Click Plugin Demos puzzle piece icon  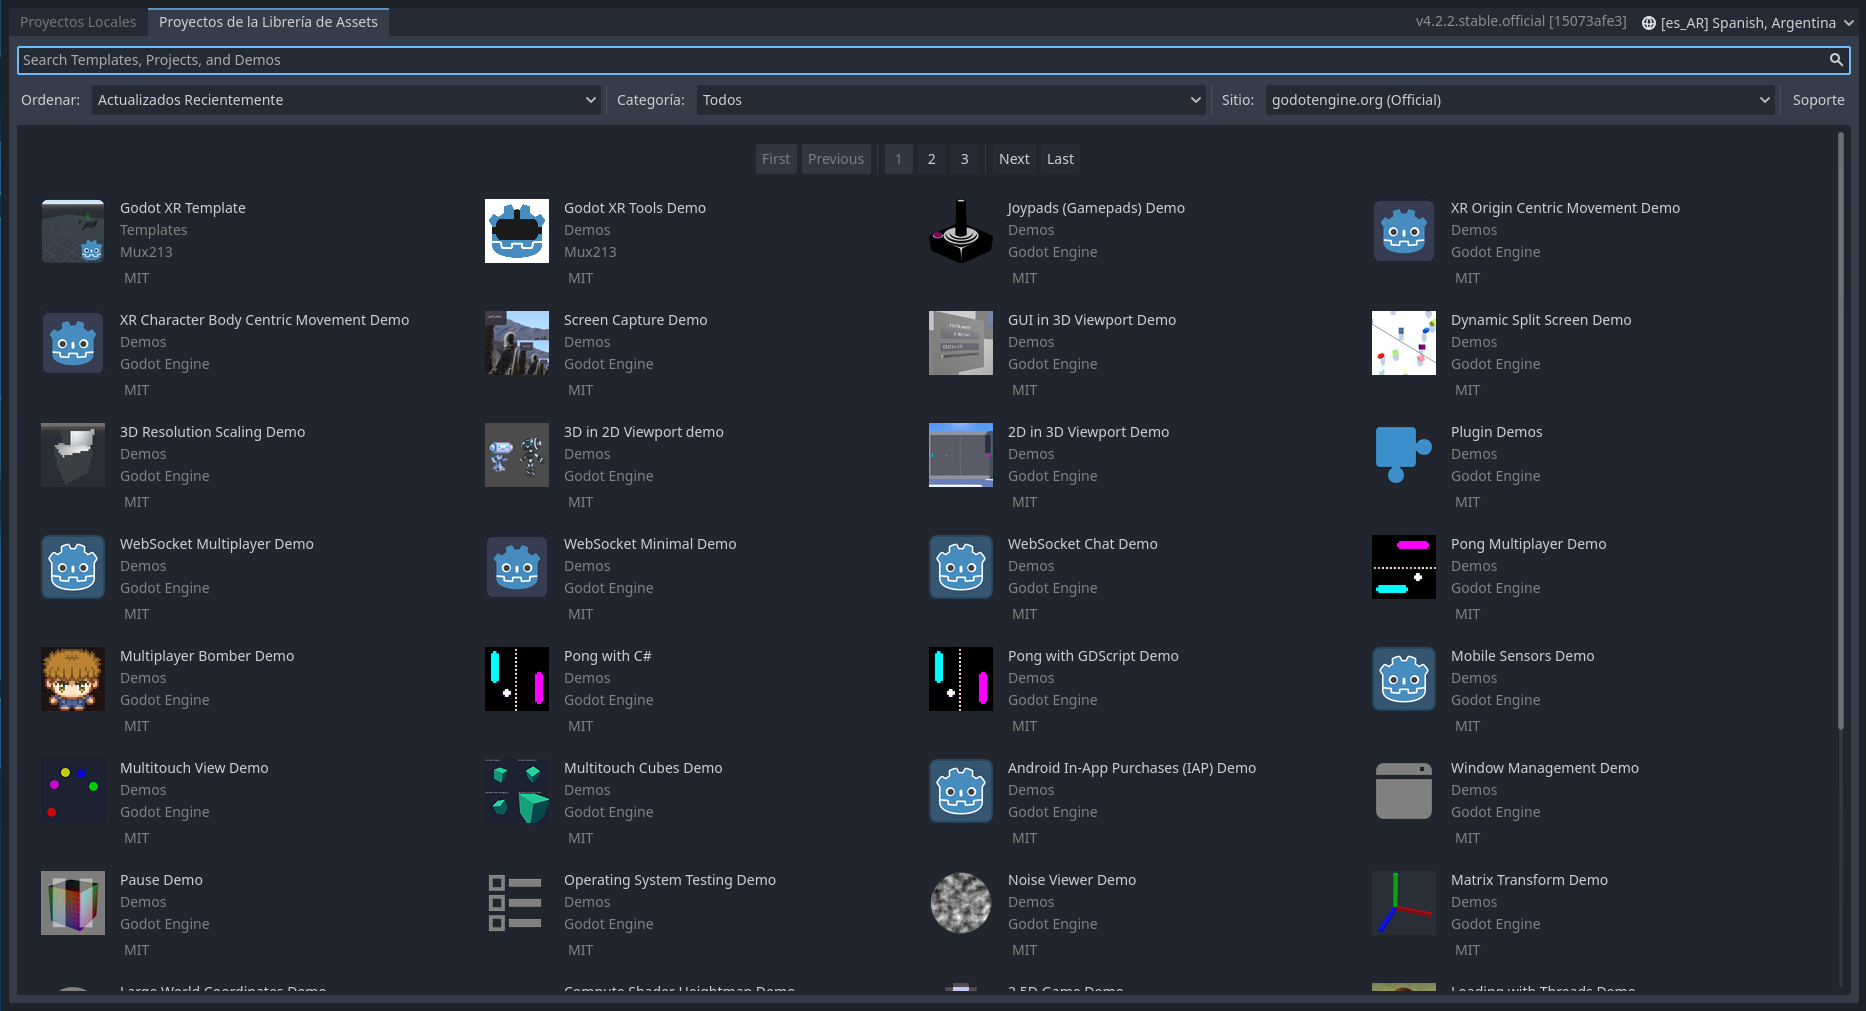click(x=1404, y=455)
